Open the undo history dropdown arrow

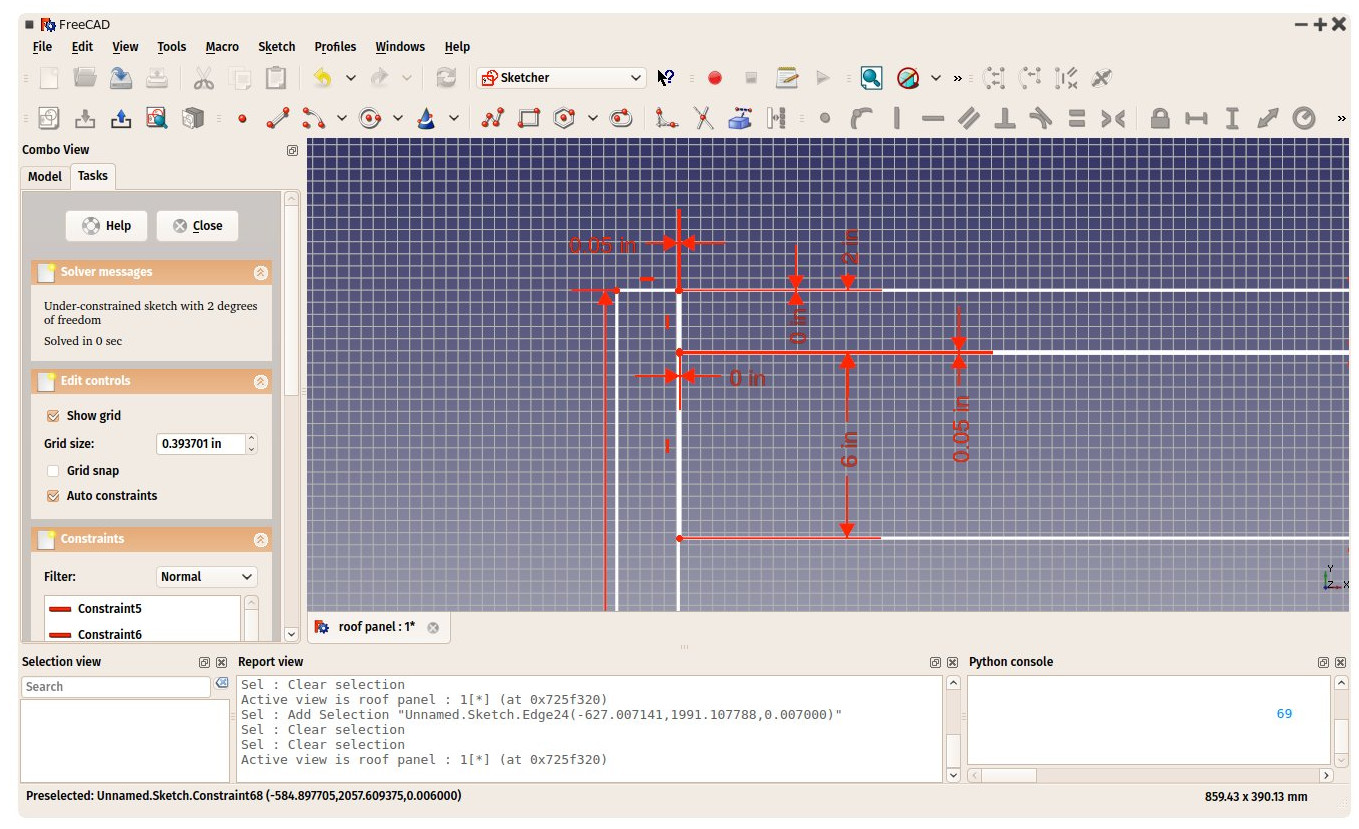[351, 77]
